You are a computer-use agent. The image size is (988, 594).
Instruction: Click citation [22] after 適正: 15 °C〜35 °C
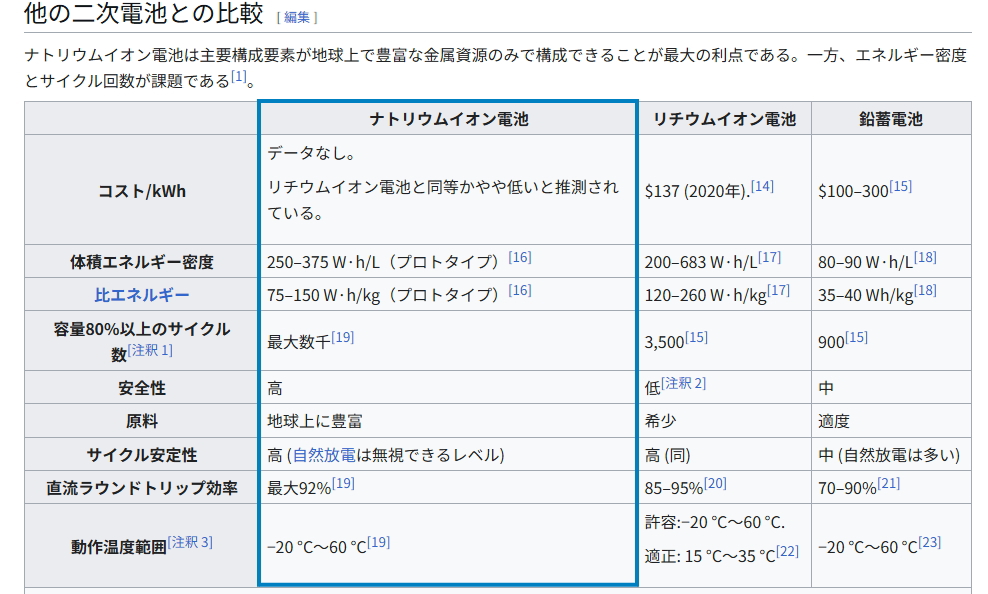coord(787,551)
